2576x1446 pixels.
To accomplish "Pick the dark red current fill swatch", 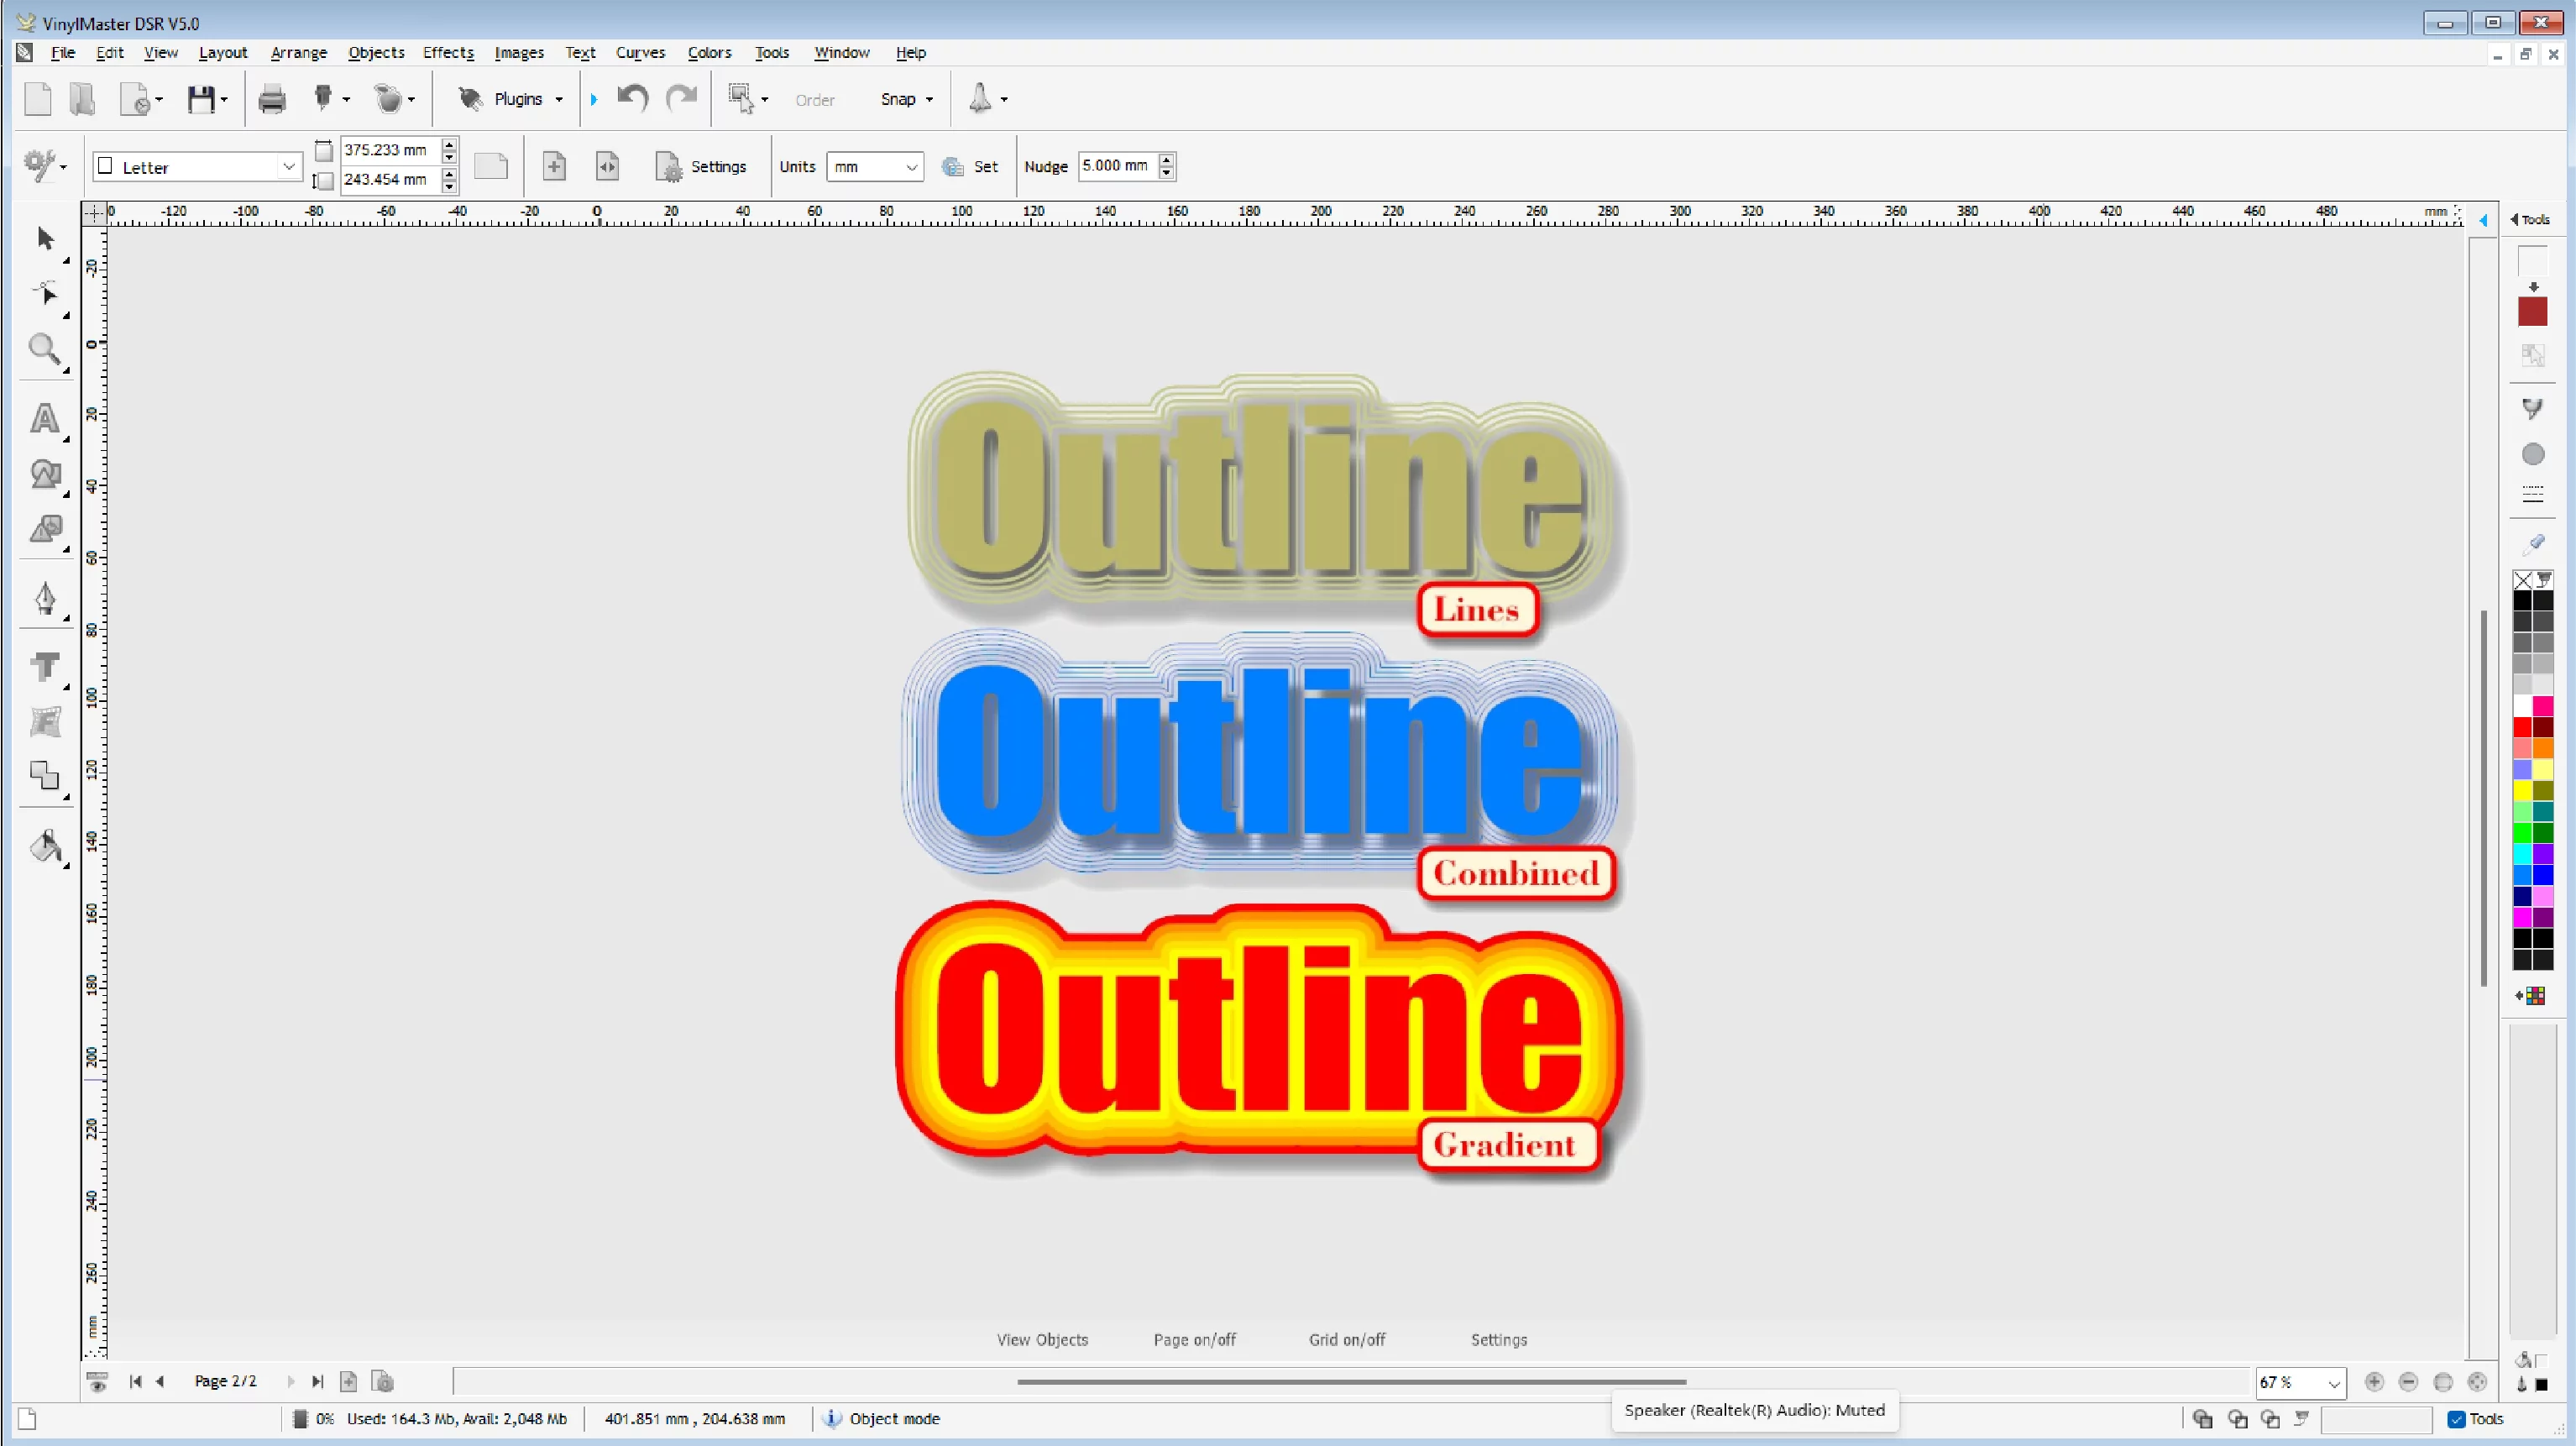I will coord(2532,312).
